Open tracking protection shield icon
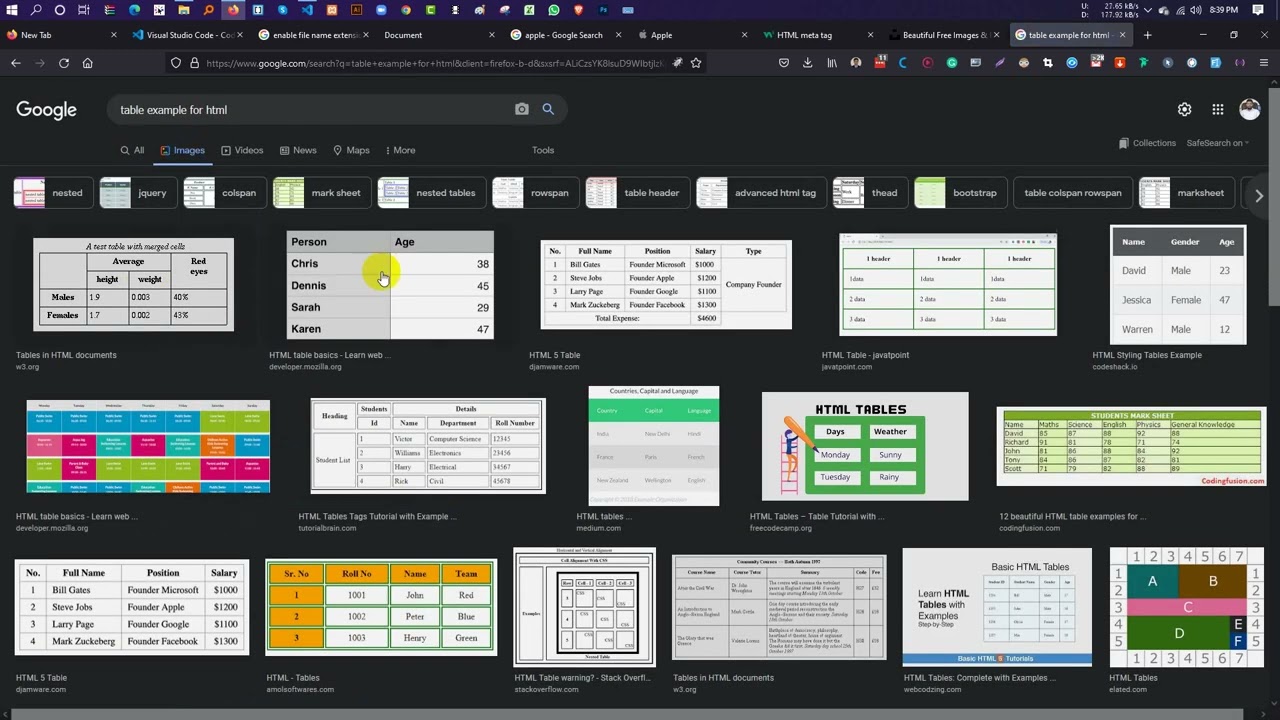1280x720 pixels. [176, 63]
